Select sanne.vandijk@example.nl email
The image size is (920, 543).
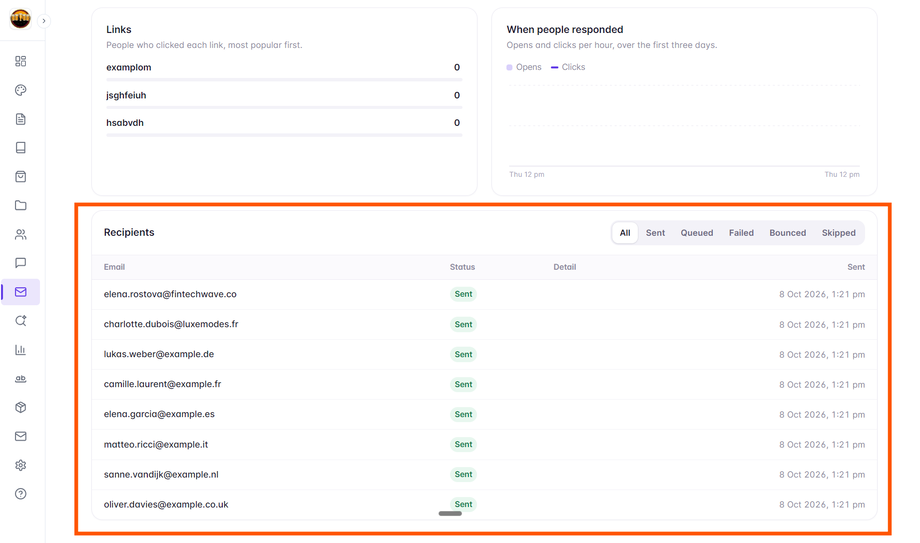click(x=161, y=474)
